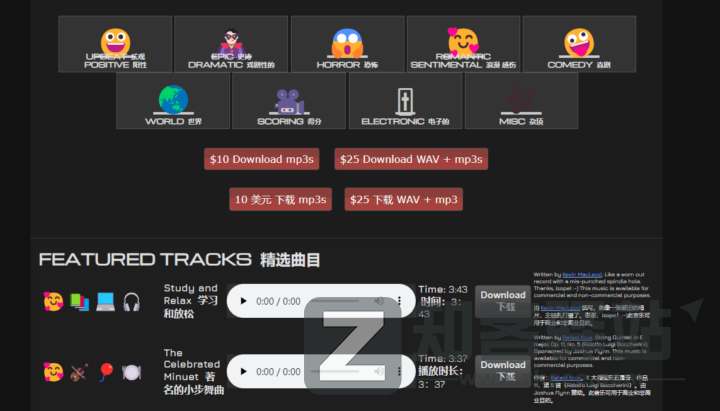This screenshot has height=411, width=720.
Task: Open the Upbeat Positive genre tile
Action: coord(115,44)
